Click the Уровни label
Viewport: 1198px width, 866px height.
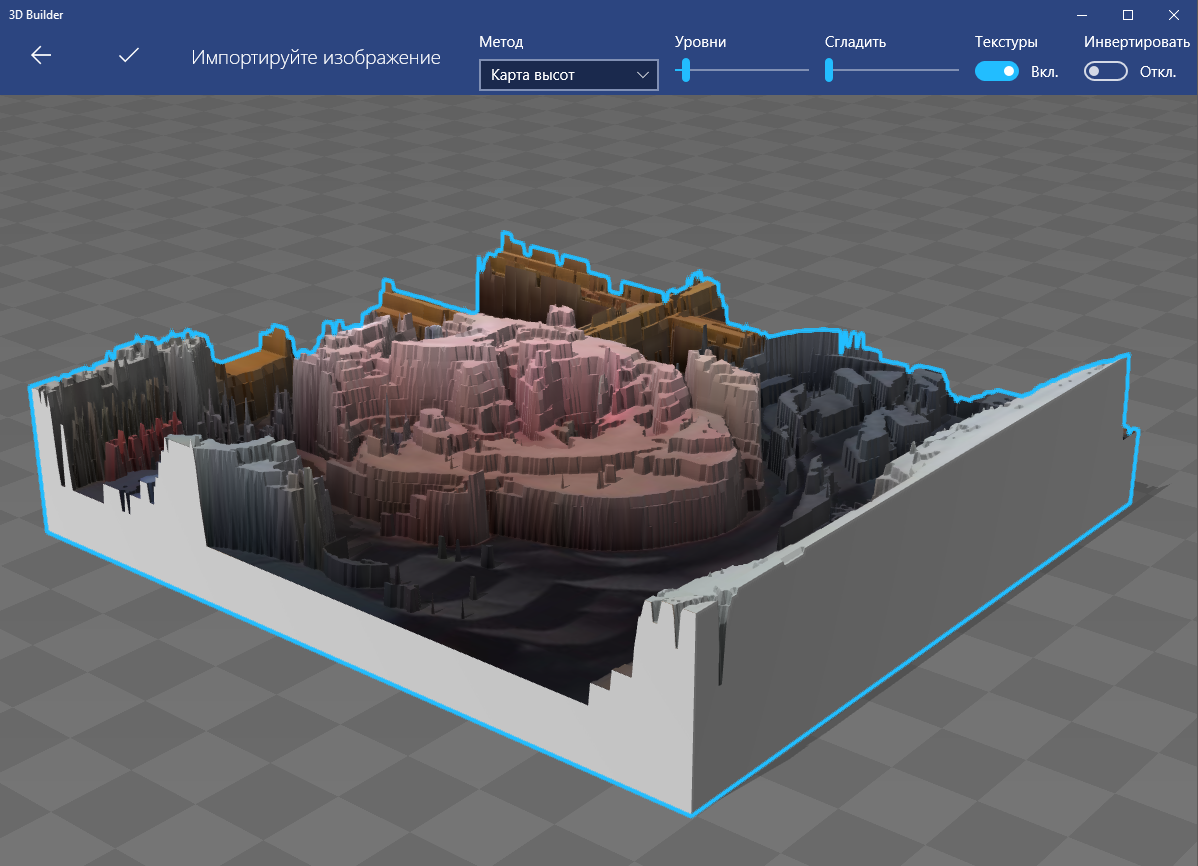pos(700,42)
